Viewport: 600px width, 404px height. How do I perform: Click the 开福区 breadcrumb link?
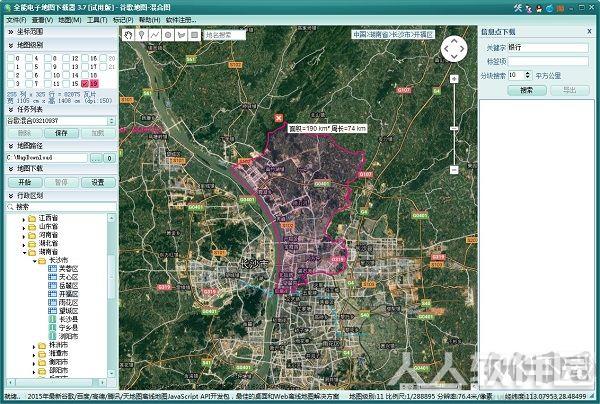(423, 34)
